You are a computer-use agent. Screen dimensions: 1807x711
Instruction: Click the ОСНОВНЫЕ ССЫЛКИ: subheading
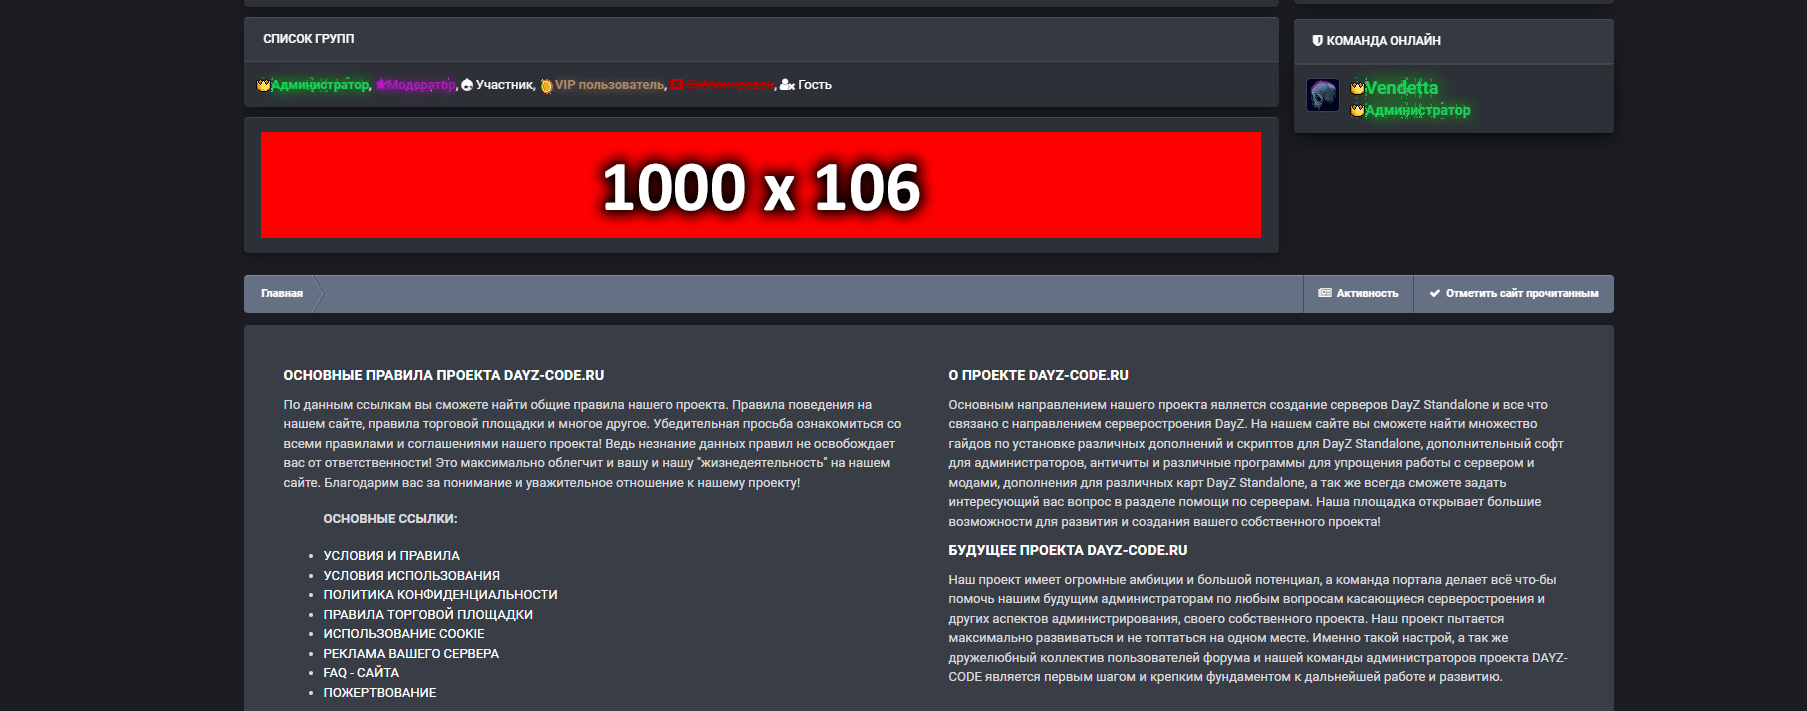[x=390, y=519]
